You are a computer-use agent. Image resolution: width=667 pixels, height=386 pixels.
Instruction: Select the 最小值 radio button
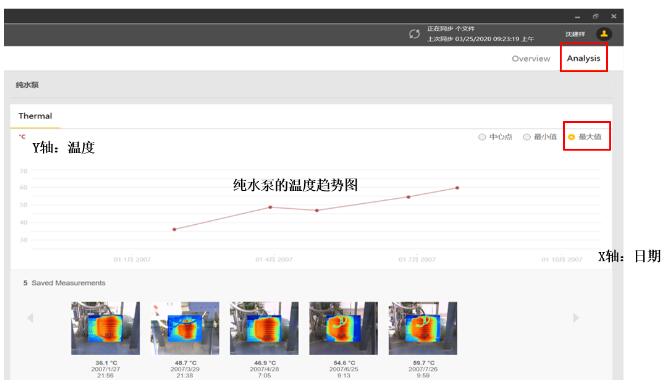pyautogui.click(x=527, y=137)
